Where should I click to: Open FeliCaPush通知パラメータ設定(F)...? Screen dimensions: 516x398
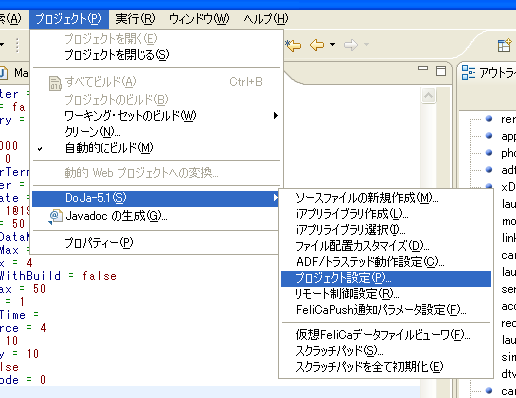coord(386,310)
